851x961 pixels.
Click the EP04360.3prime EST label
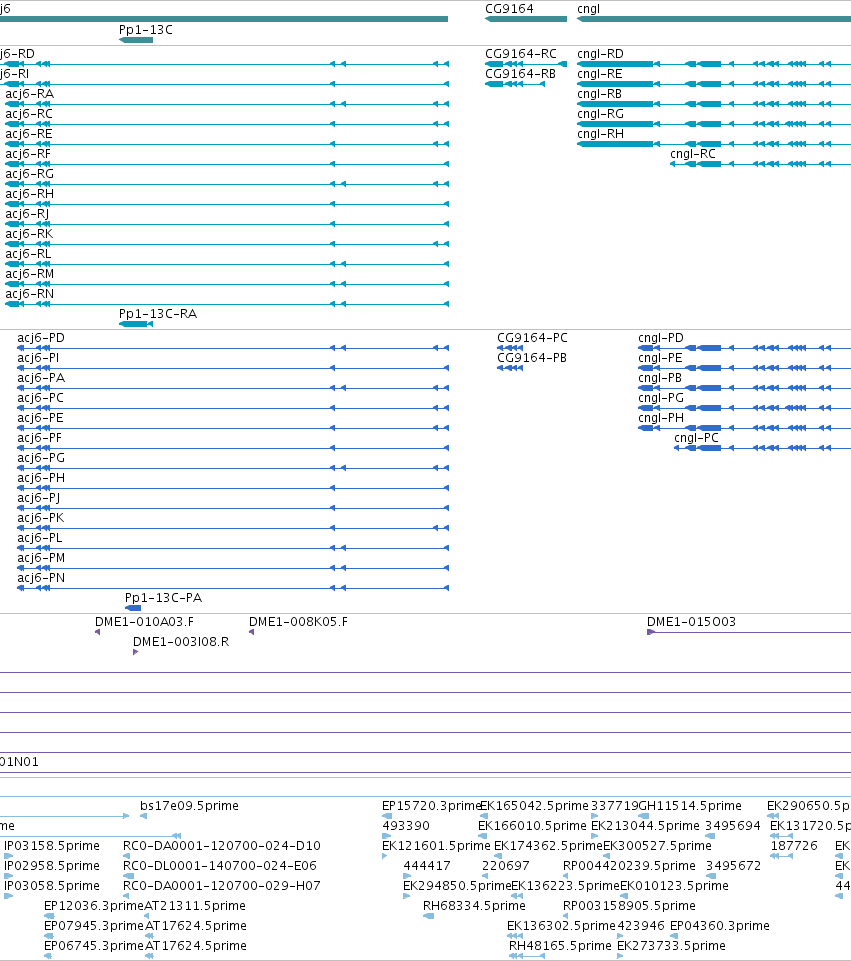pyautogui.click(x=720, y=926)
